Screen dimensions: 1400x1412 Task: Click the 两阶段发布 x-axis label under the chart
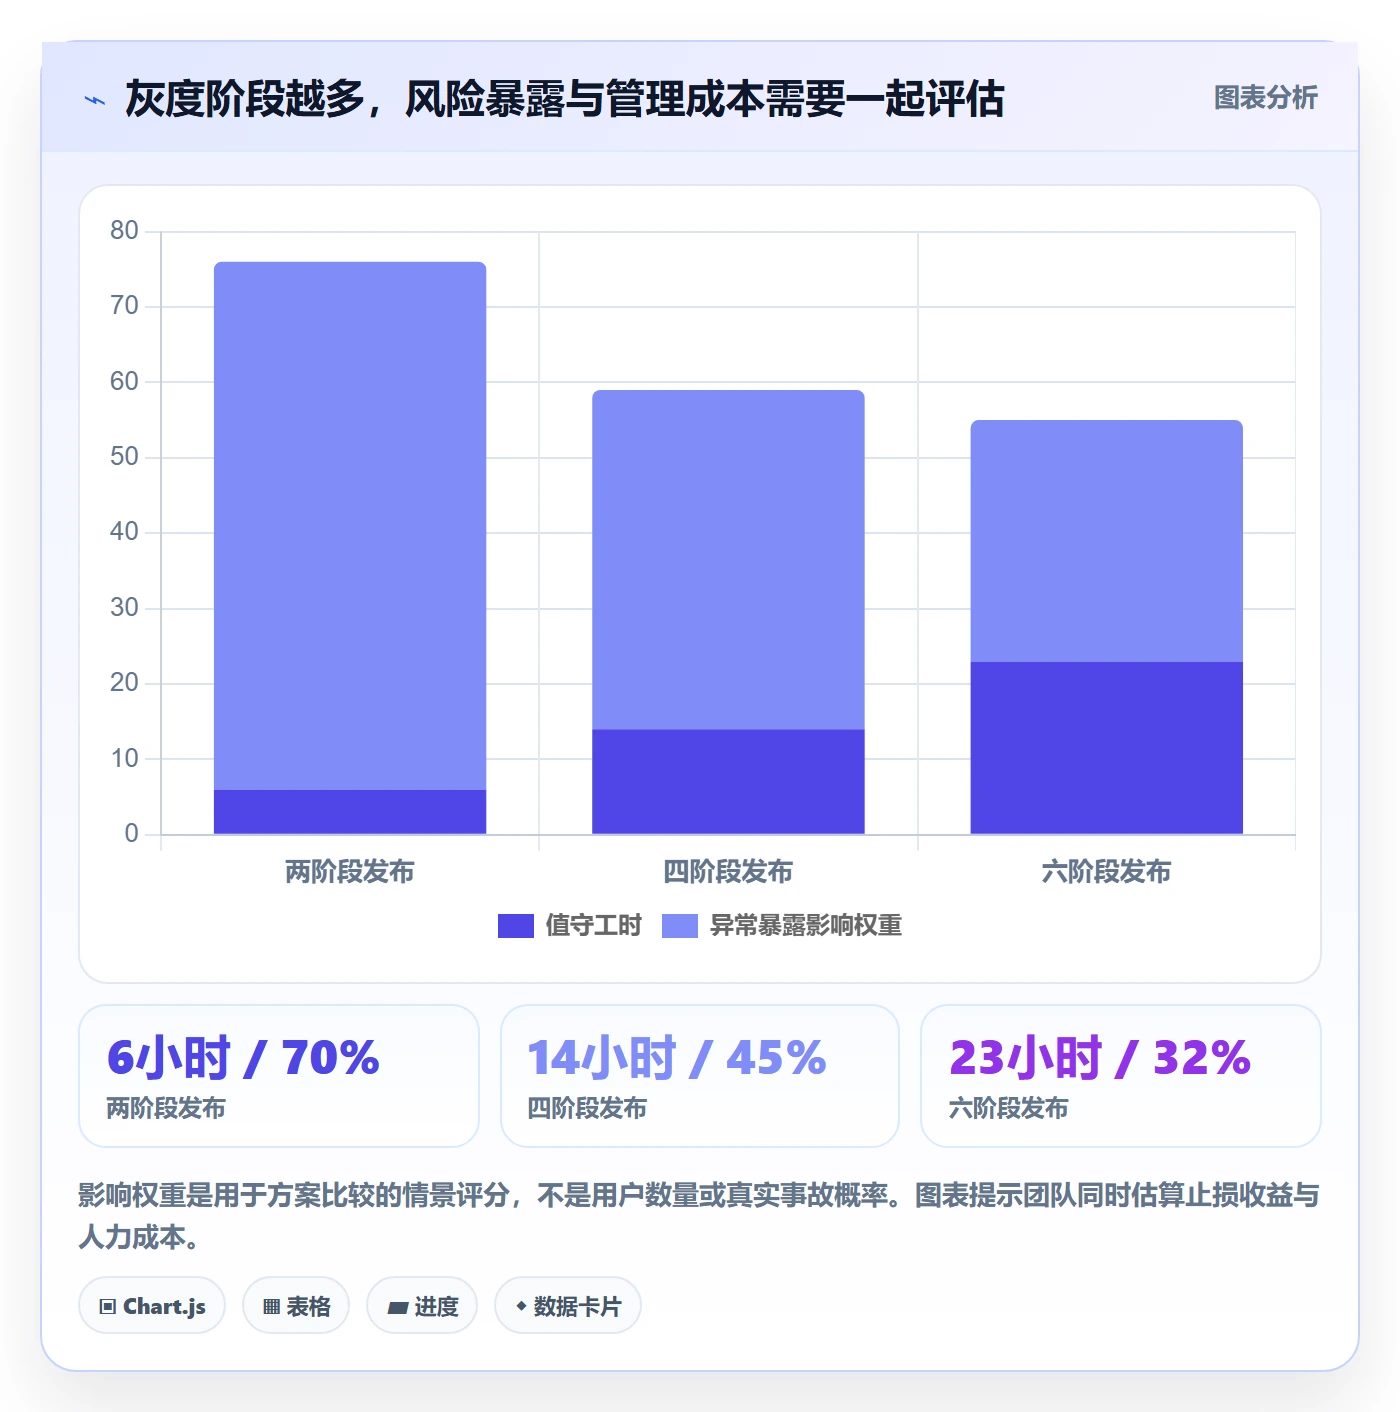point(350,872)
